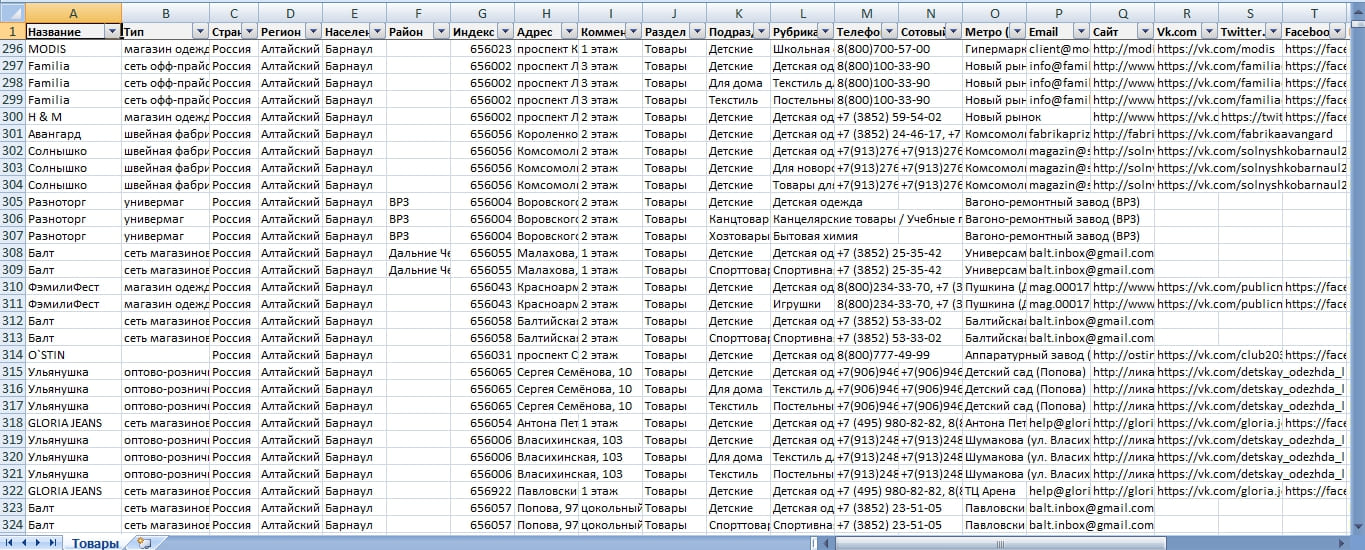Select column A by its header

tap(74, 13)
